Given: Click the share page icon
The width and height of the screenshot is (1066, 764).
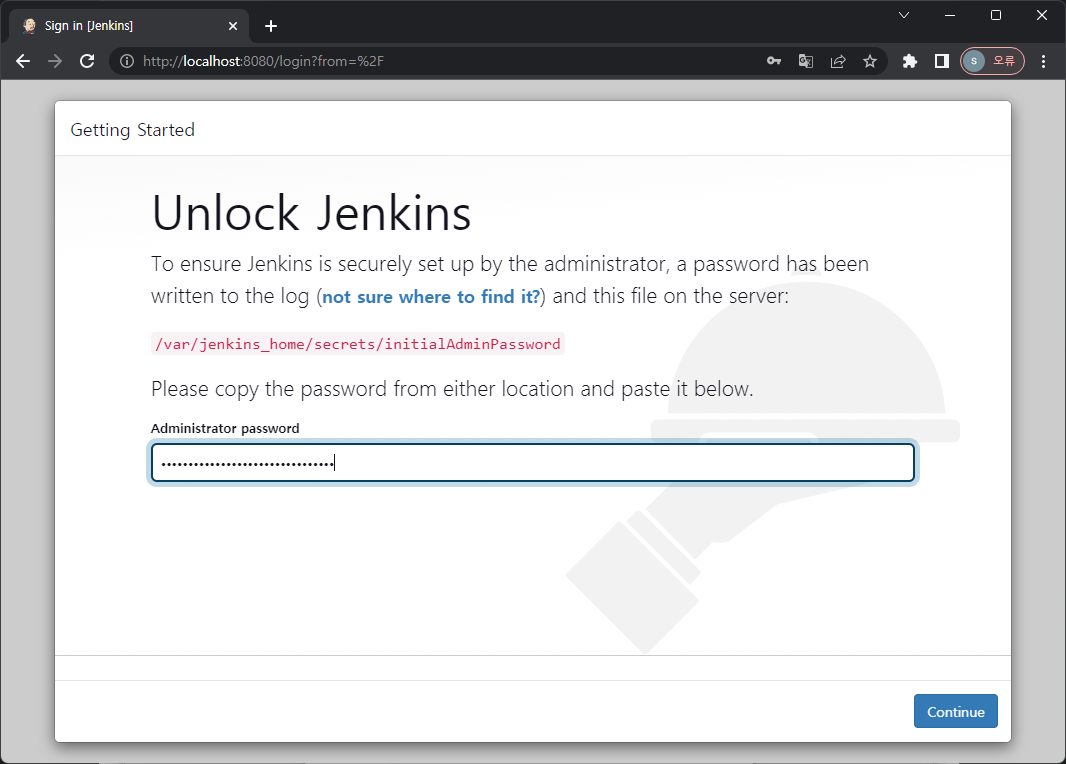Looking at the screenshot, I should 838,61.
